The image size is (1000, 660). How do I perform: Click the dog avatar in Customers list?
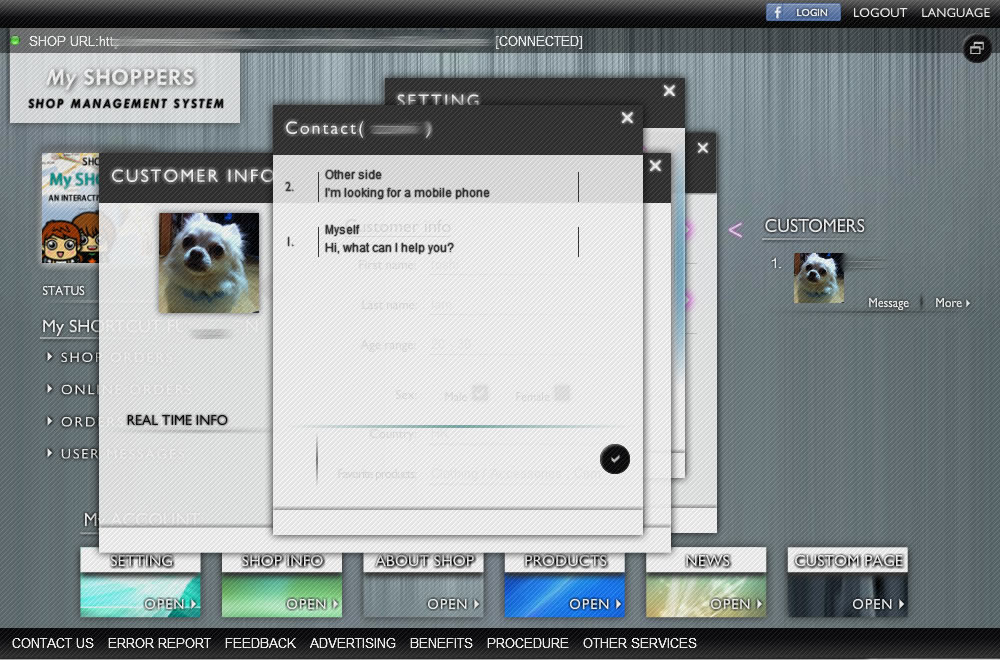(819, 278)
